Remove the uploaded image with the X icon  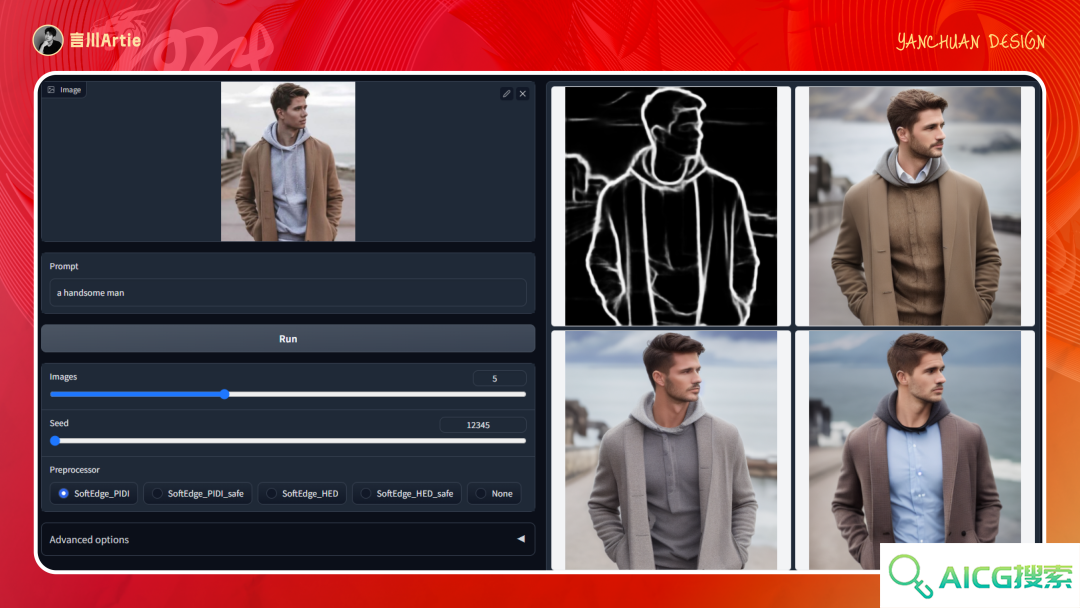pos(523,94)
